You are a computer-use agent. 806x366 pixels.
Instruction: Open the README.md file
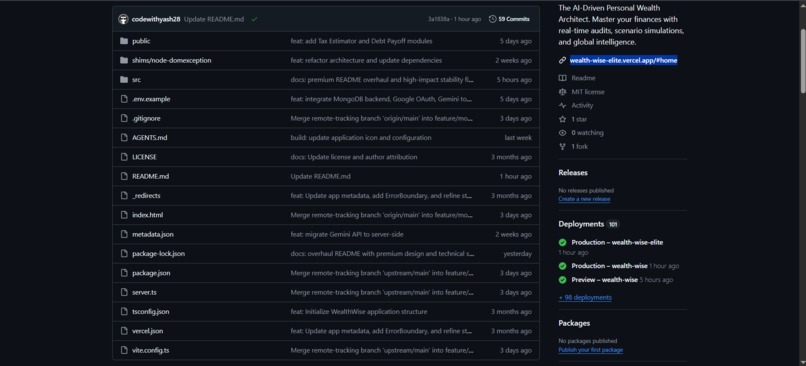[150, 176]
